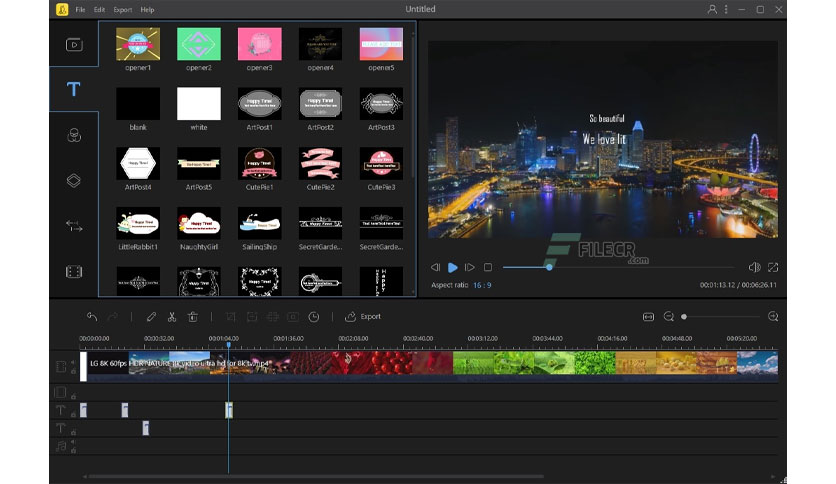
Task: Undo the last edit
Action: pyautogui.click(x=92, y=317)
